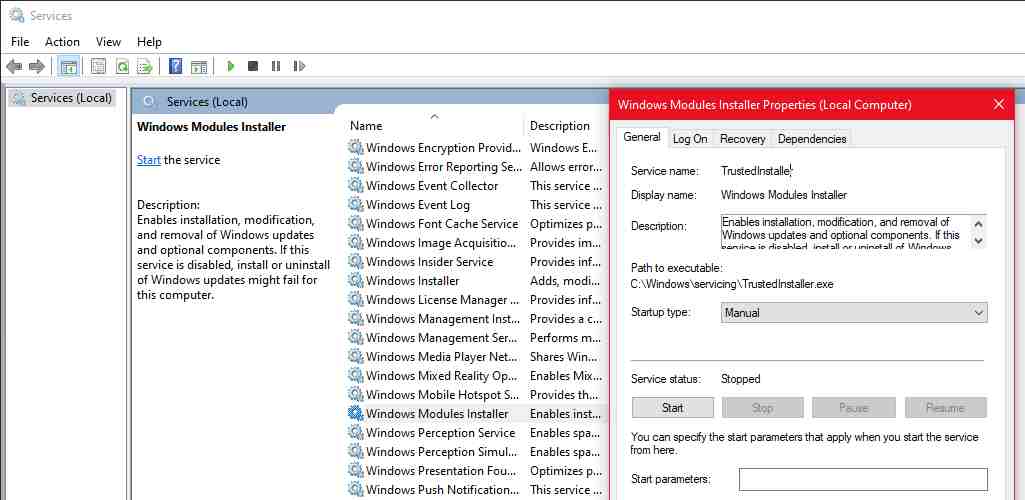Screen dimensions: 1025x500
Task: Toggle the Show/Hide Action Pane icon
Action: click(x=199, y=66)
